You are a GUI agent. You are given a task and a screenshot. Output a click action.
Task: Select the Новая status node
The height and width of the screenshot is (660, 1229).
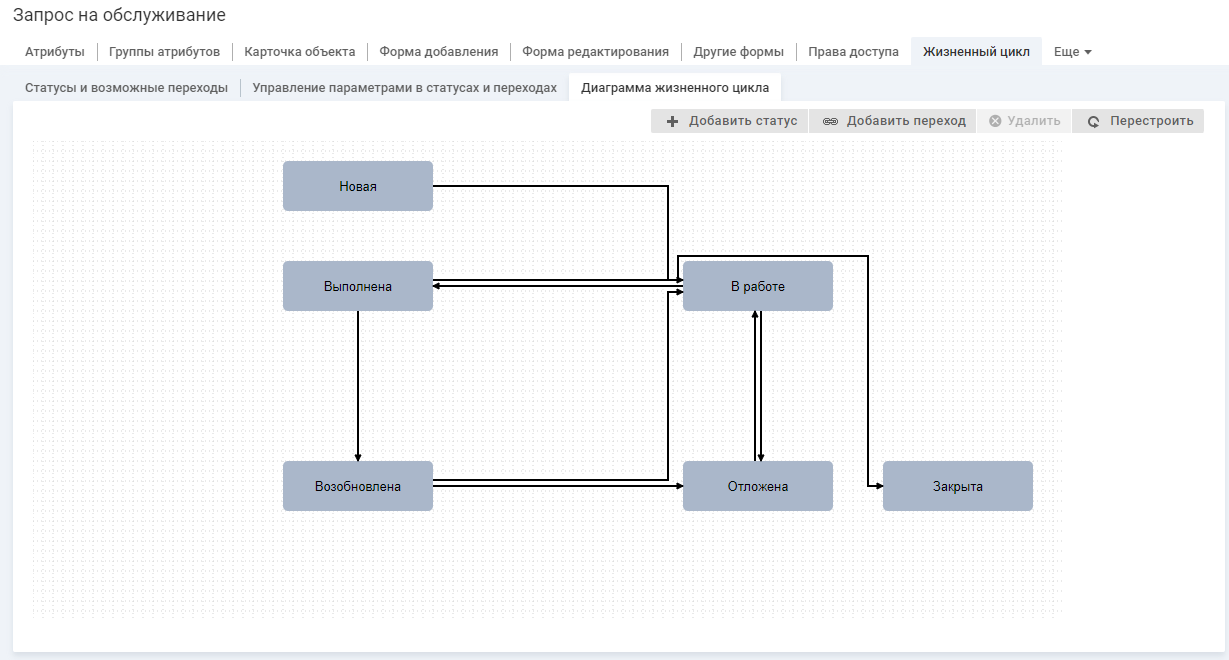pyautogui.click(x=358, y=186)
